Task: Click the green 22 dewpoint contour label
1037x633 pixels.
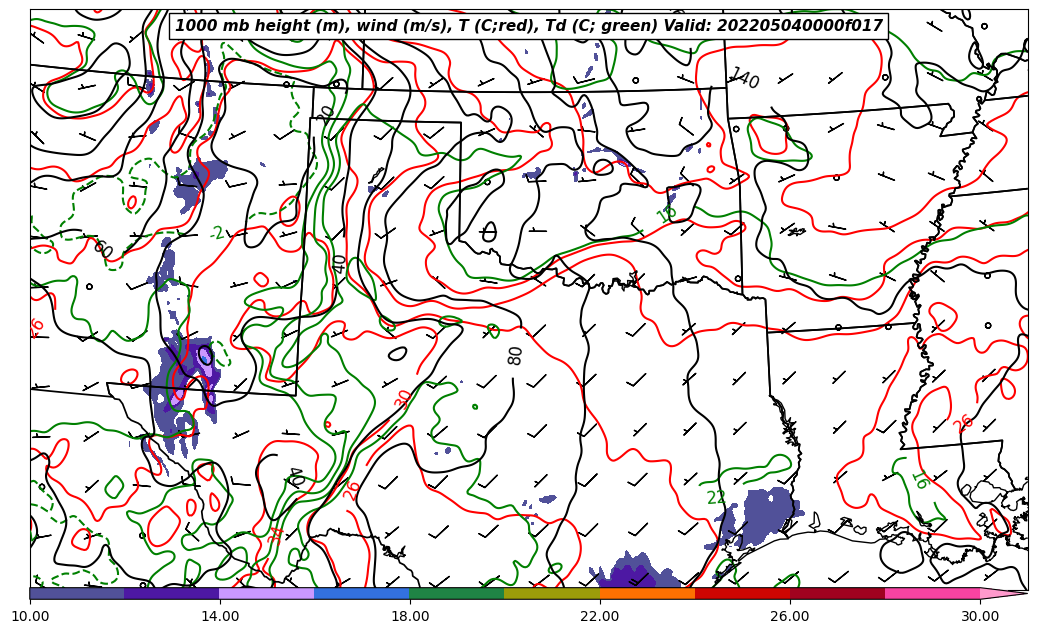Action: click(716, 498)
